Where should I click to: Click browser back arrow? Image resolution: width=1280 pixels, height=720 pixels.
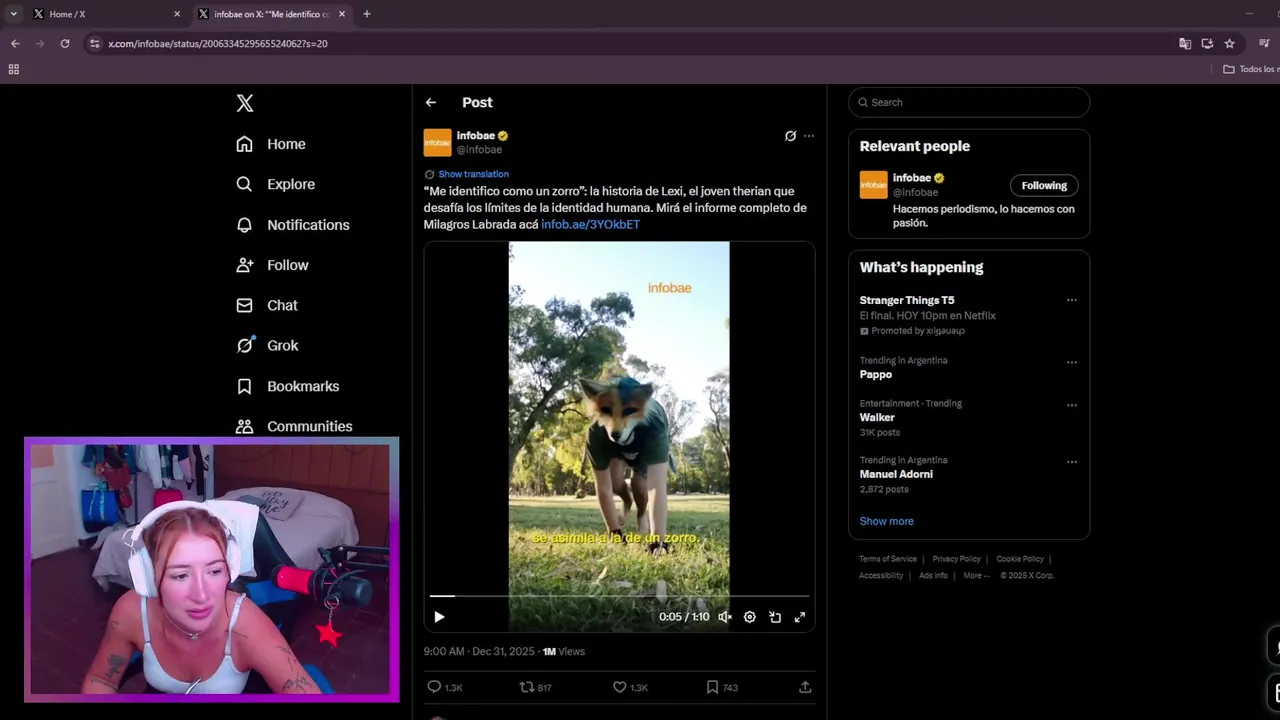click(x=15, y=44)
